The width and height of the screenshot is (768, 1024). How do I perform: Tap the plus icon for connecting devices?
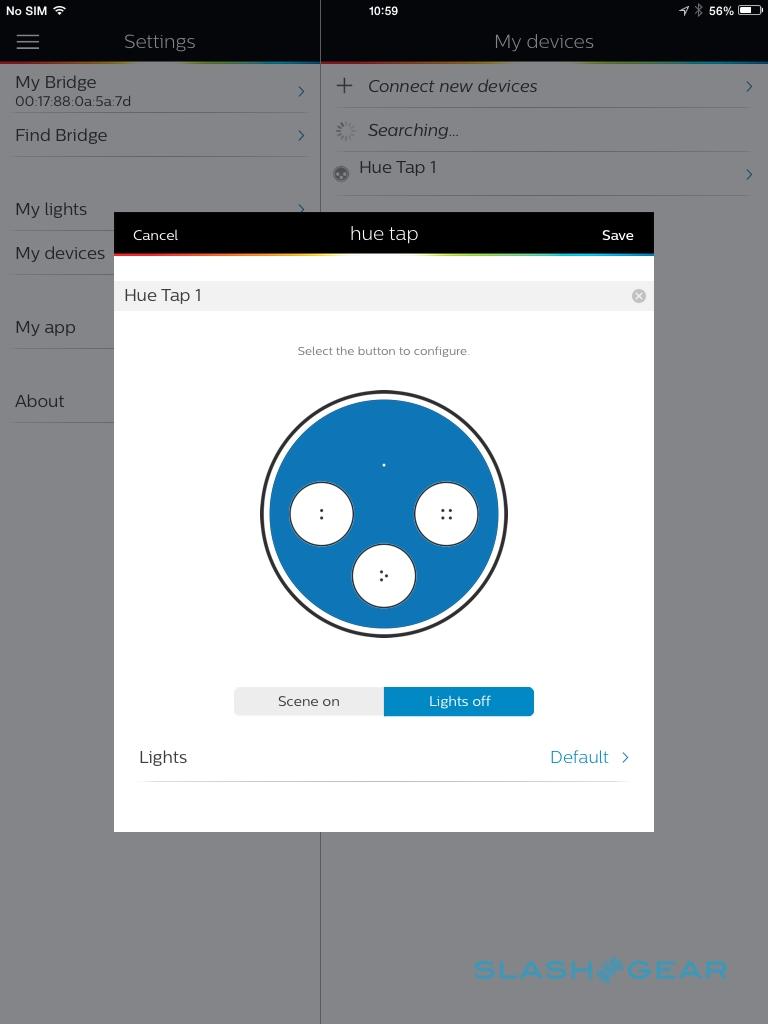click(344, 86)
